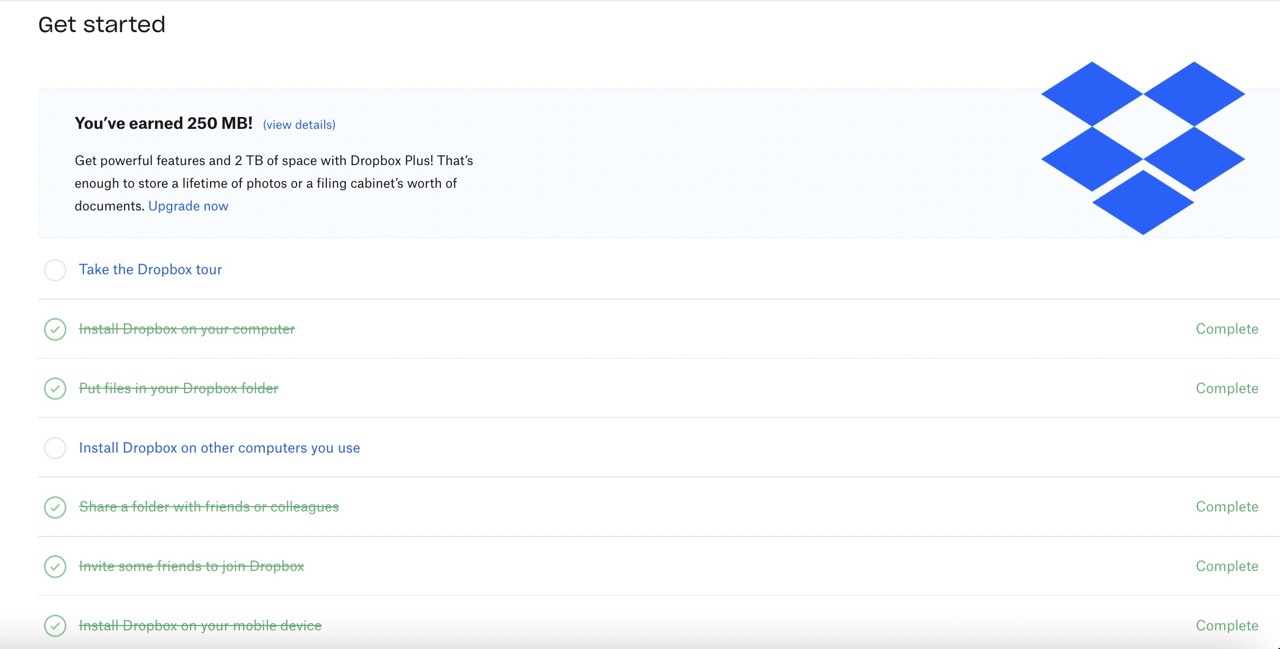Open Take the Dropbox tour

(150, 269)
